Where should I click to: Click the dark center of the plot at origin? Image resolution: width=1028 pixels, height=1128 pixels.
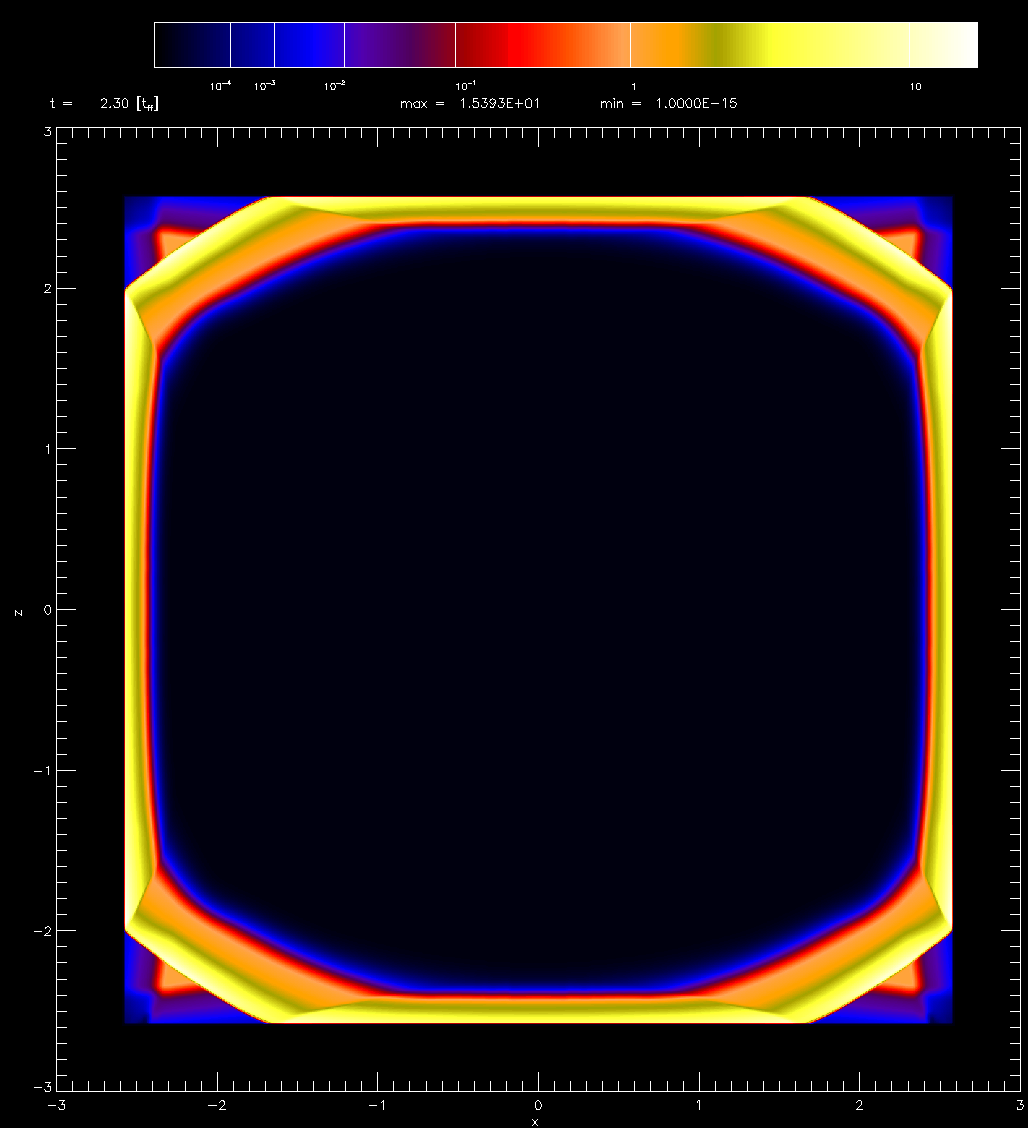click(x=538, y=610)
